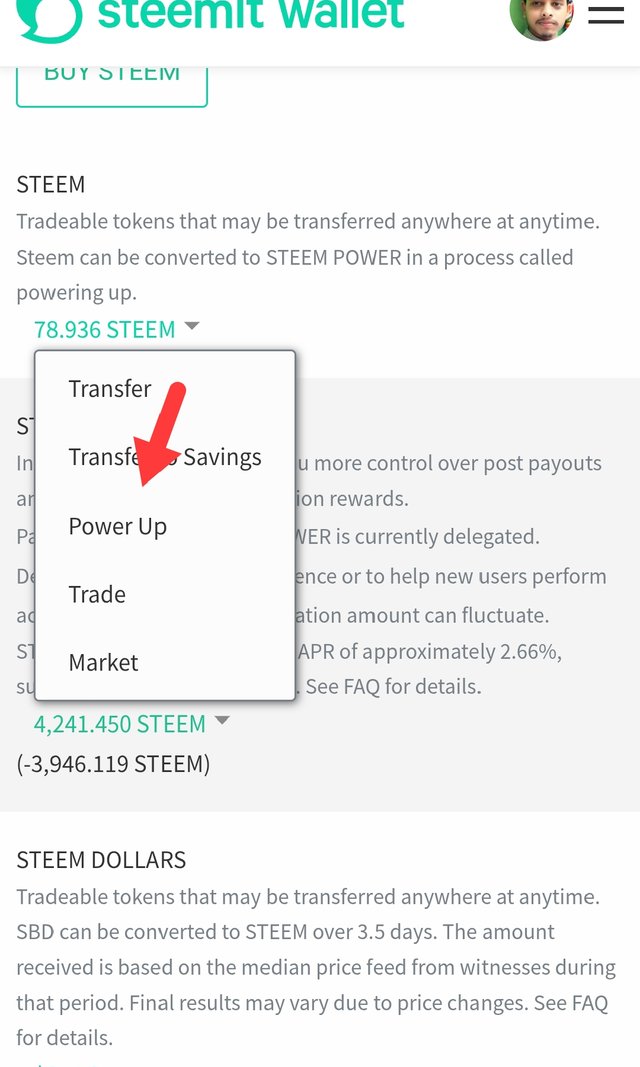The image size is (640, 1067).
Task: Open the 78.936 STEEM balance dropdown
Action: click(x=105, y=329)
